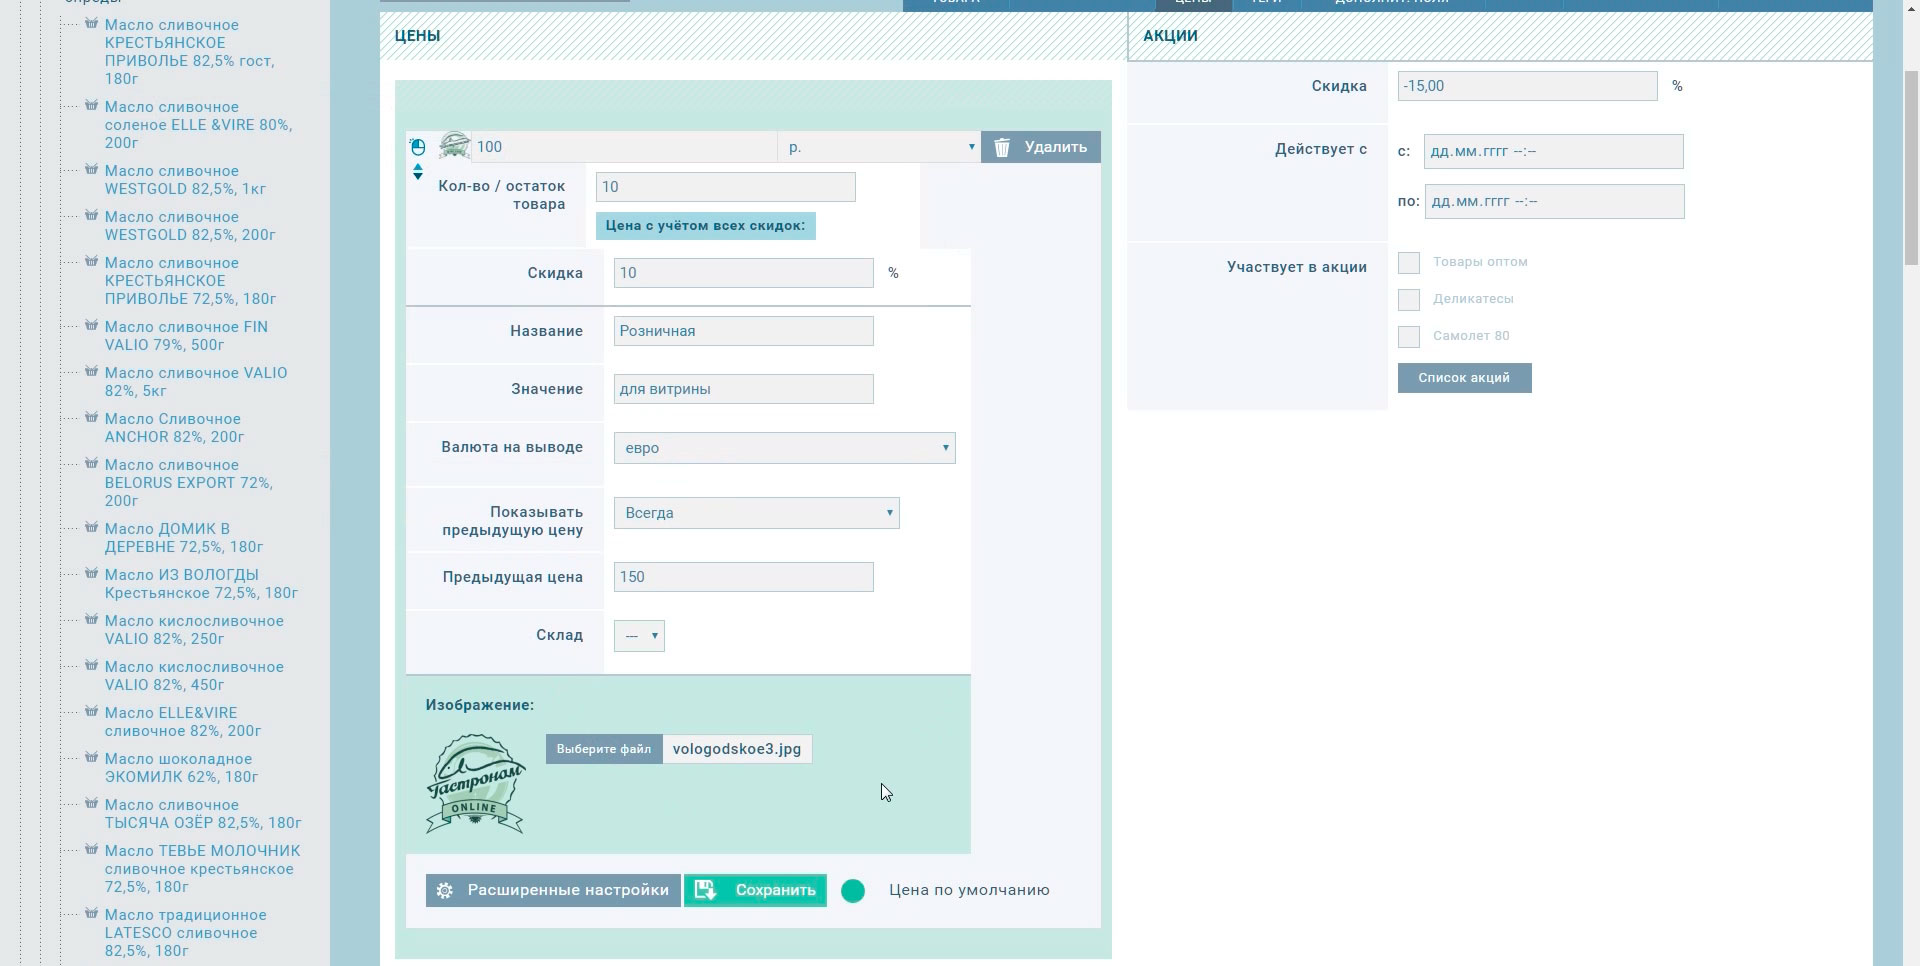
Task: Click the basket icon of Масло шоколадное ЭКОМИЛК
Action: [x=91, y=758]
